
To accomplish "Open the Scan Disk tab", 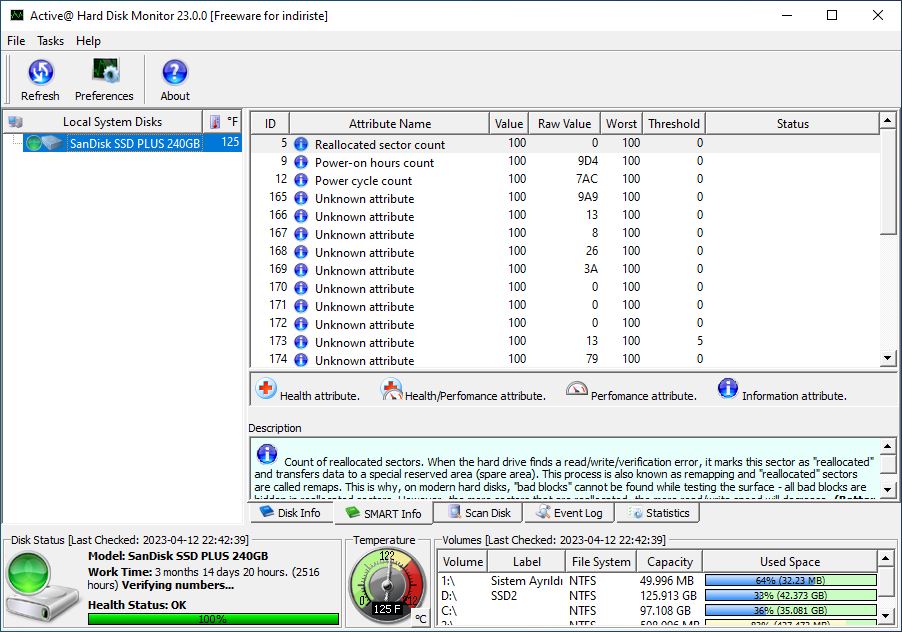I will click(x=479, y=512).
